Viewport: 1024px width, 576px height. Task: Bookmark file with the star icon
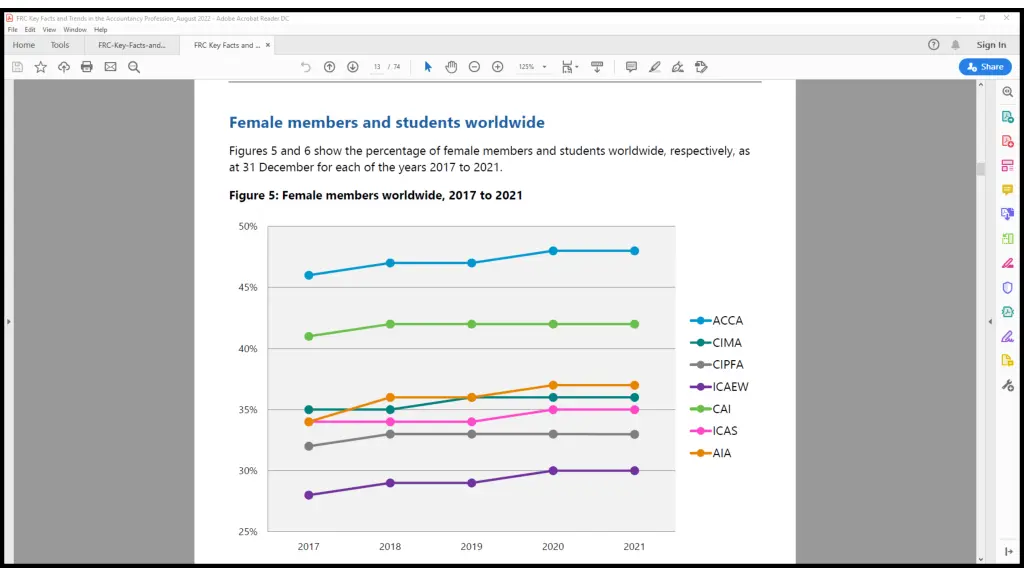(41, 67)
